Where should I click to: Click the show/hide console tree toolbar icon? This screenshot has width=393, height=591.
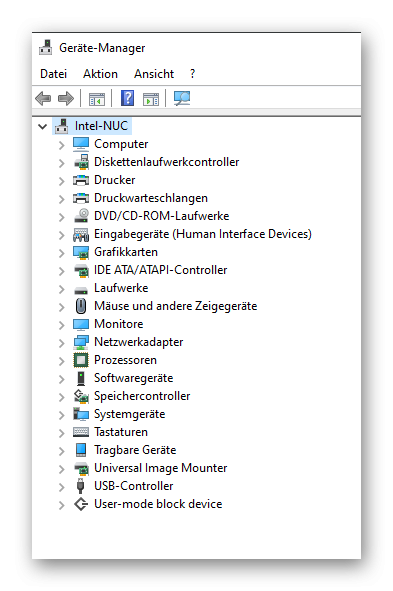(97, 99)
